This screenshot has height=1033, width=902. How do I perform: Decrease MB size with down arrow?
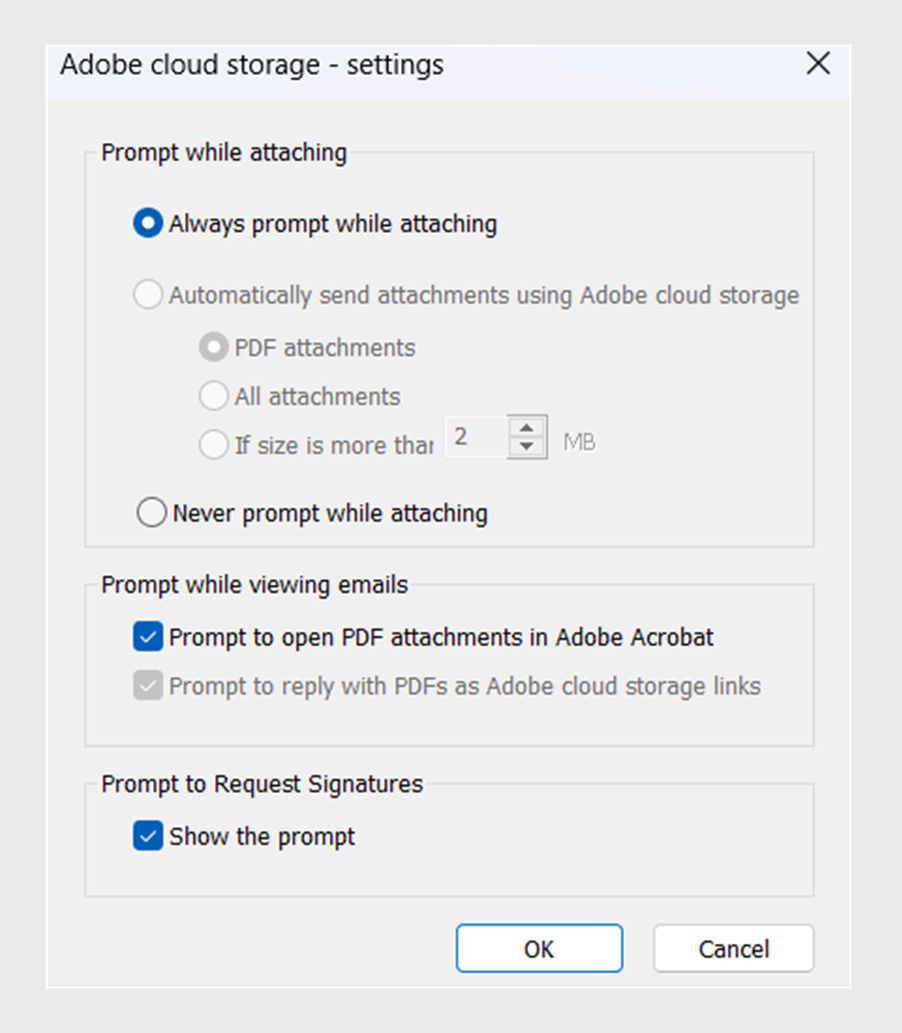point(526,446)
